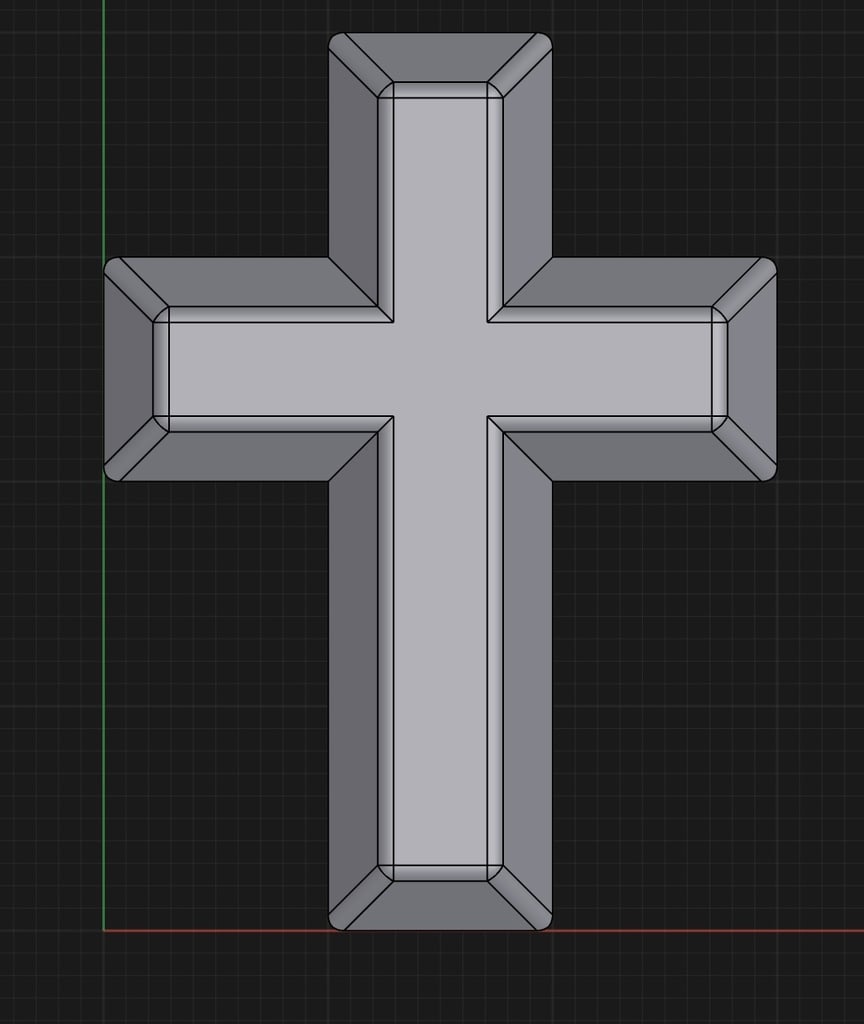The width and height of the screenshot is (864, 1024).
Task: Select the top sloped chamfer face of the cross
Action: point(441,57)
